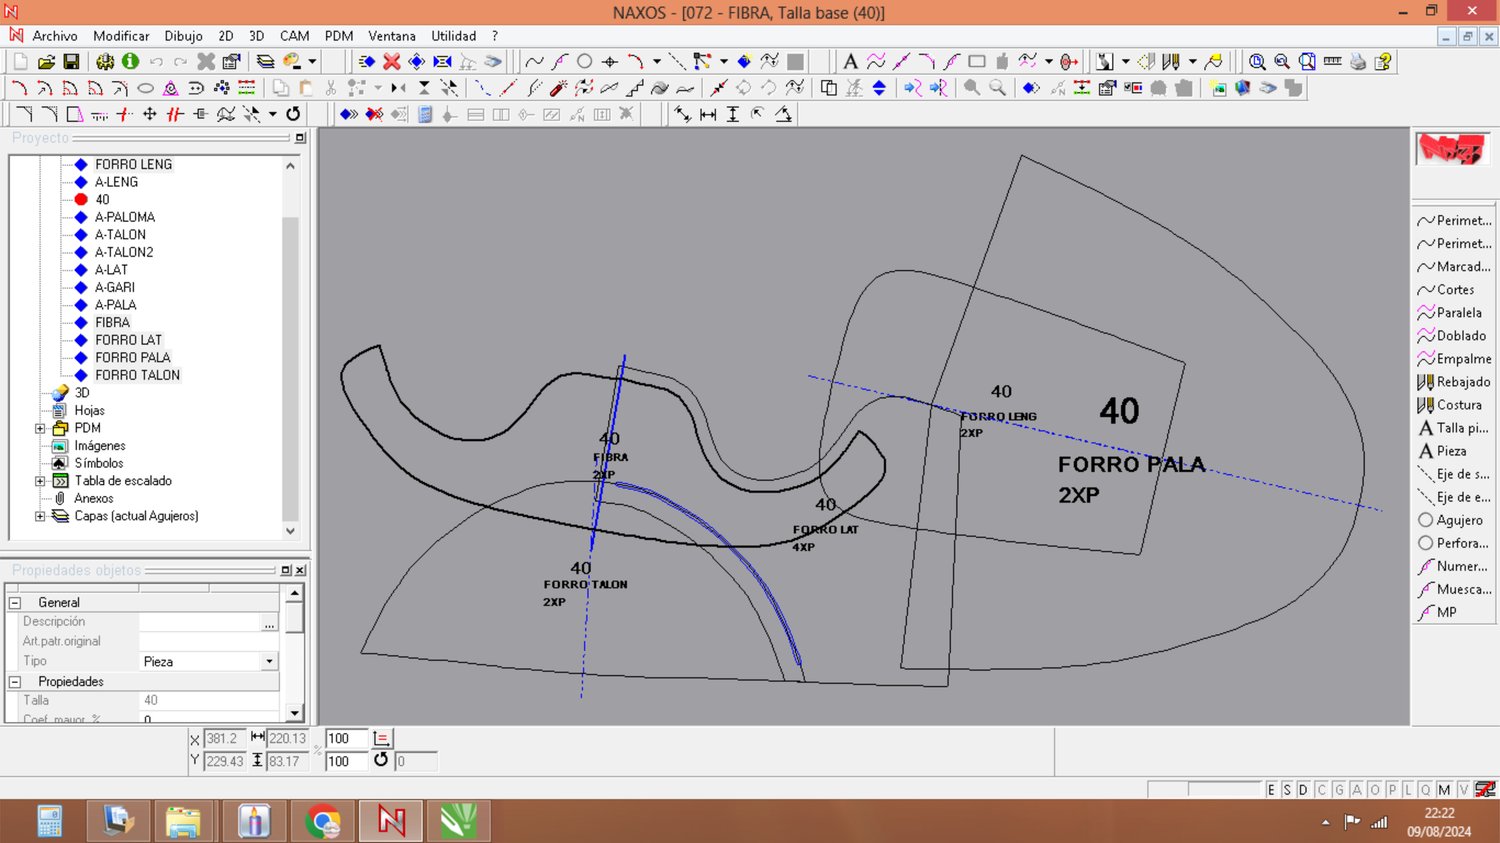The image size is (1500, 843).
Task: Click the printer icon in toolbar
Action: click(x=1358, y=62)
